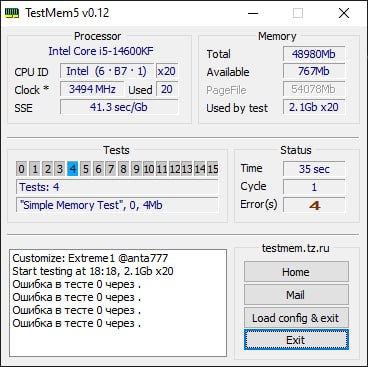Click the x20 core count field
This screenshot has height=367, width=368.
pos(167,71)
